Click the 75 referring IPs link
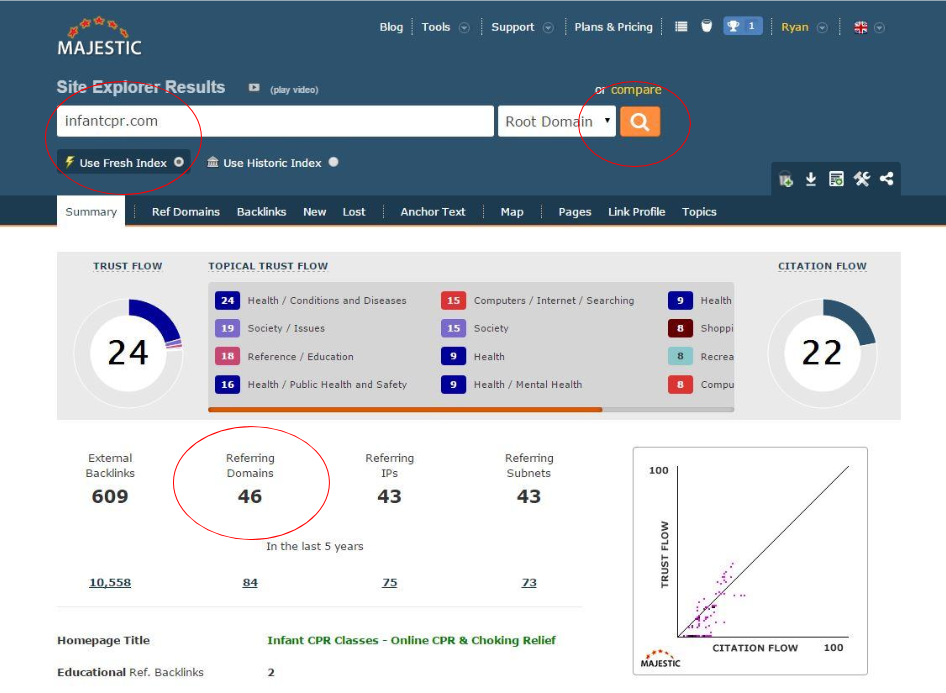Image resolution: width=946 pixels, height=693 pixels. (390, 583)
